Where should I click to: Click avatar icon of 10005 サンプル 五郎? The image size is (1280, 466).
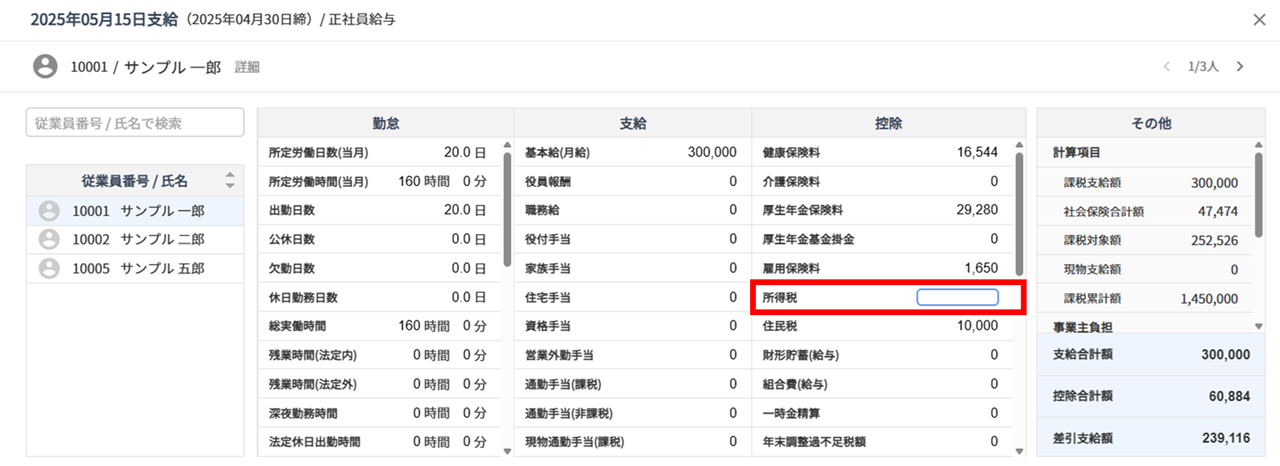48,269
